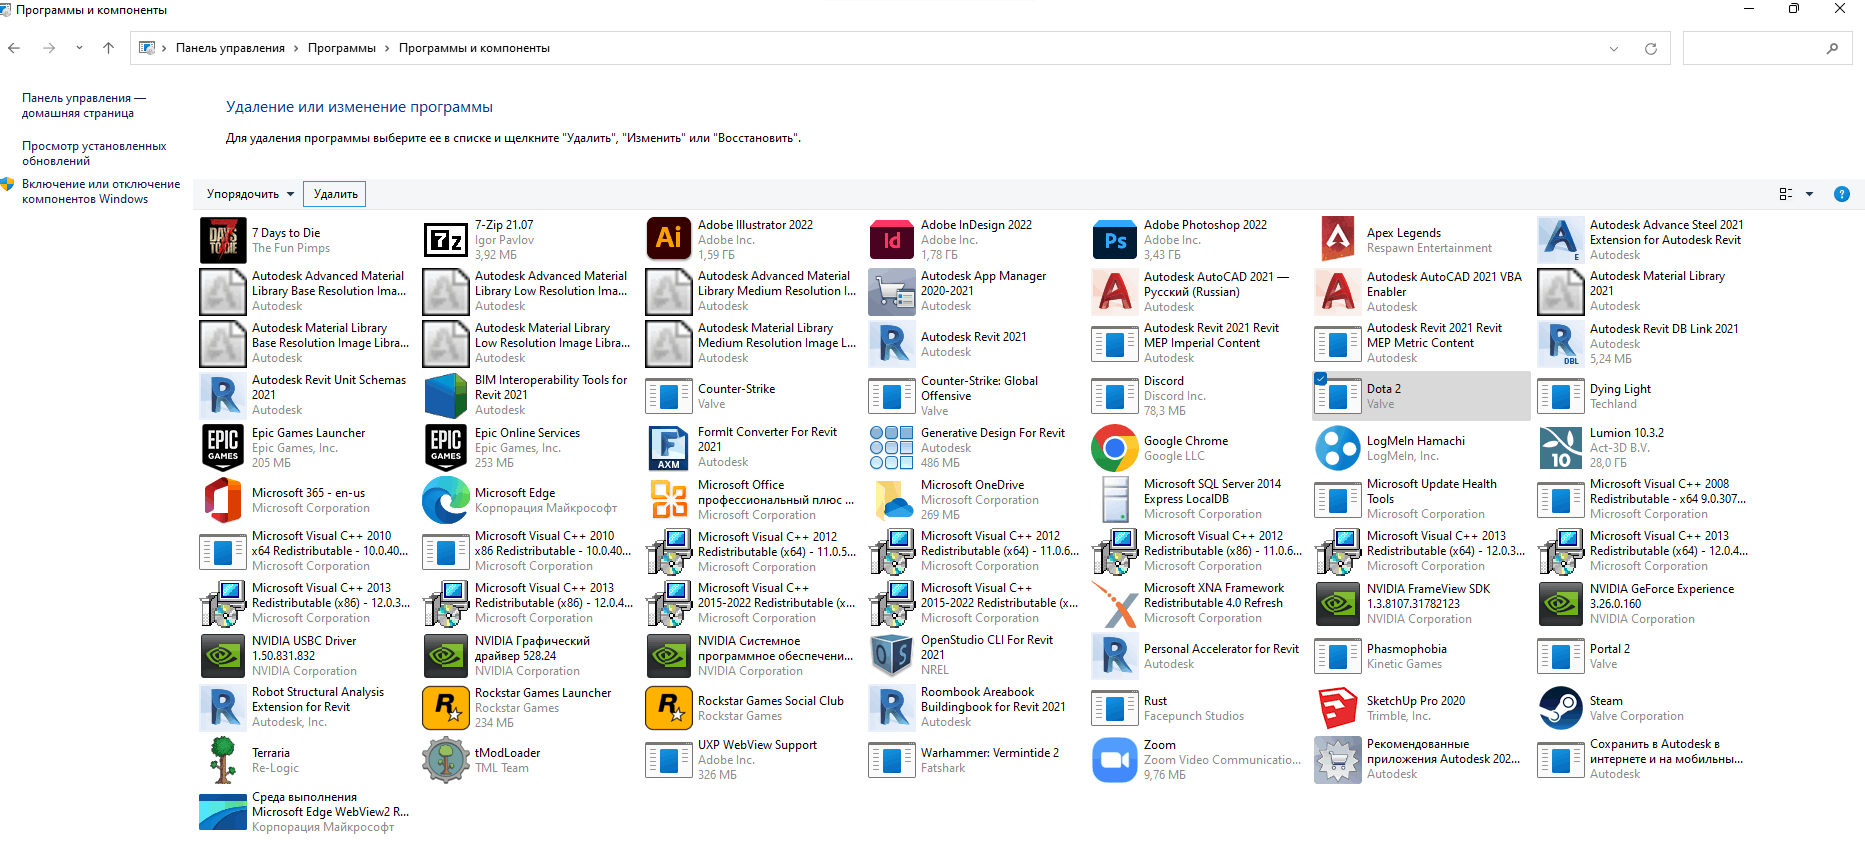Viewport: 1865px width, 858px height.
Task: Select the LogMeIn Hamachi icon
Action: [1338, 447]
